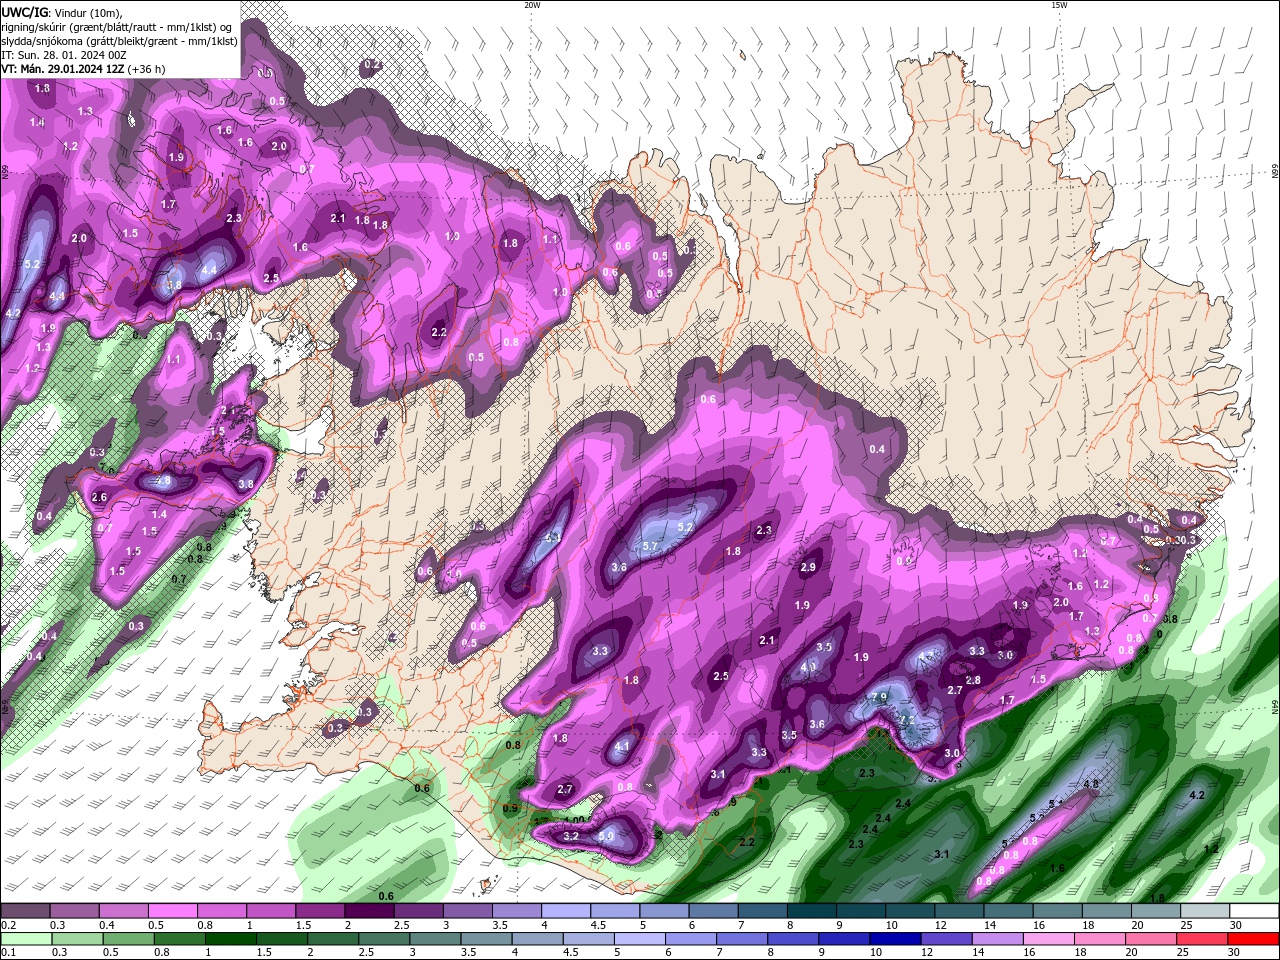The image size is (1280, 960).
Task: Click the 4.0 value label on the map
Action: click(x=808, y=667)
